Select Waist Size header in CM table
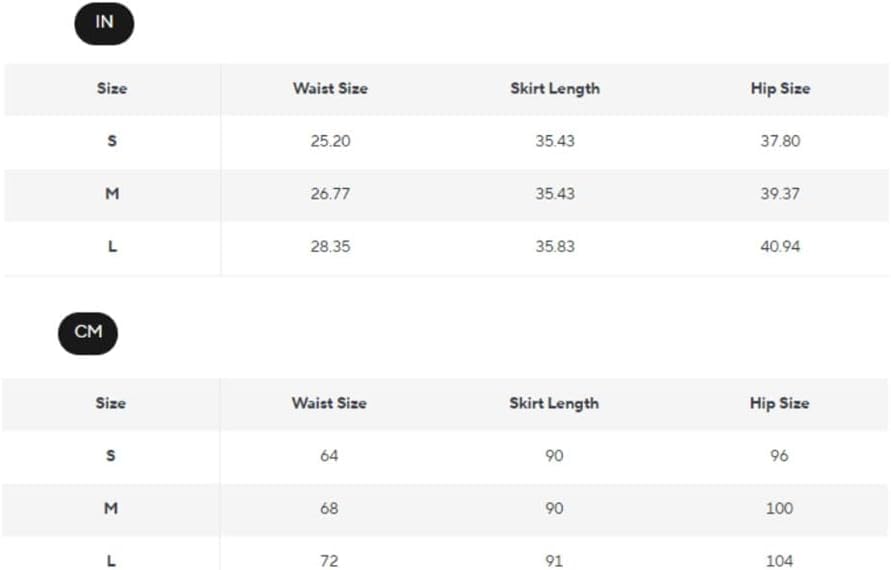 [x=329, y=403]
